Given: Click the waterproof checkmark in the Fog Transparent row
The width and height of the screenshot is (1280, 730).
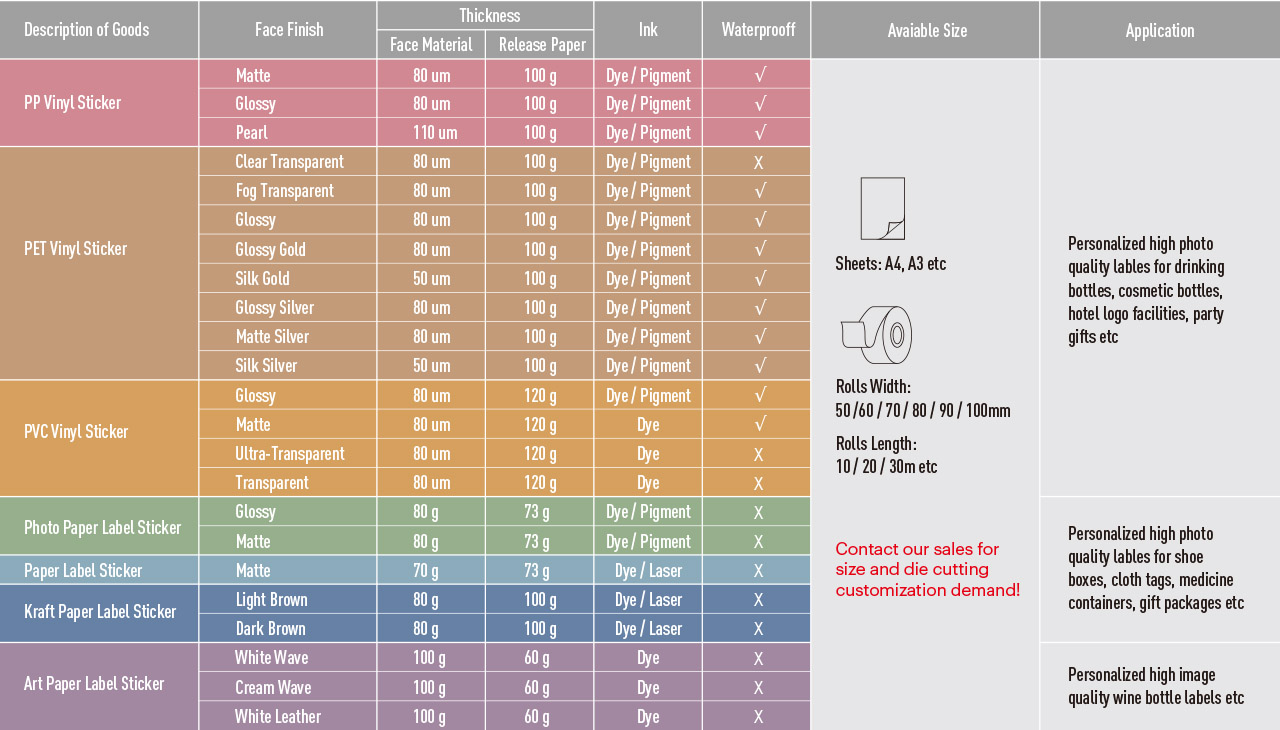Looking at the screenshot, I should tap(760, 191).
